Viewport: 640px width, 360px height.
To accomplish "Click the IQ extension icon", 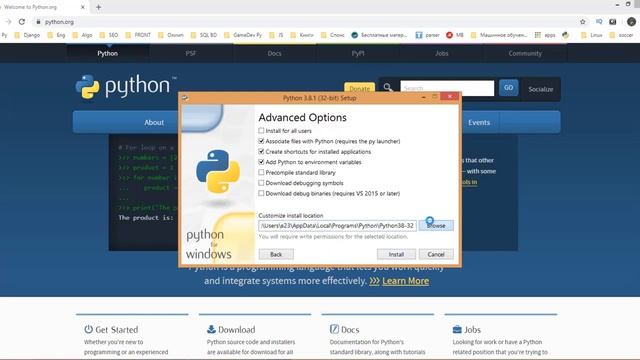I will (599, 22).
